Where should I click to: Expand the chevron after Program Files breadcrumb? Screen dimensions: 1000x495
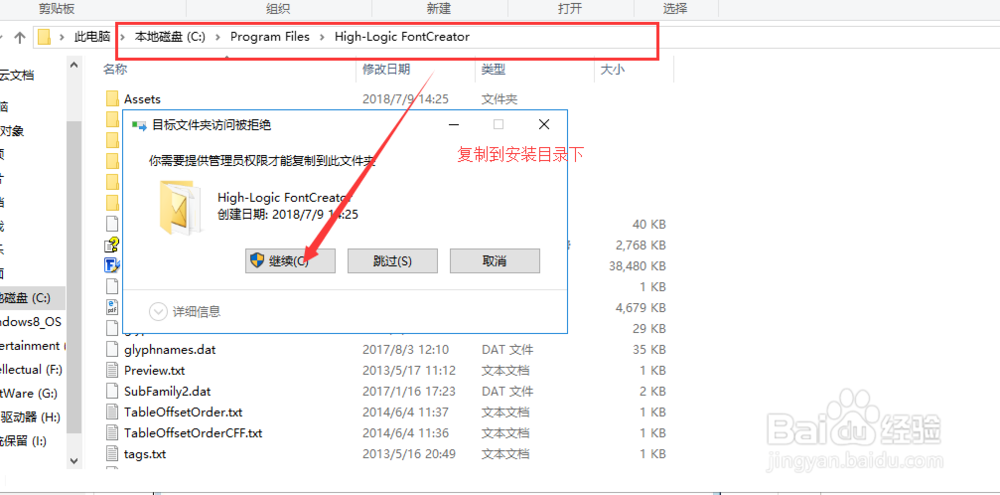(322, 37)
